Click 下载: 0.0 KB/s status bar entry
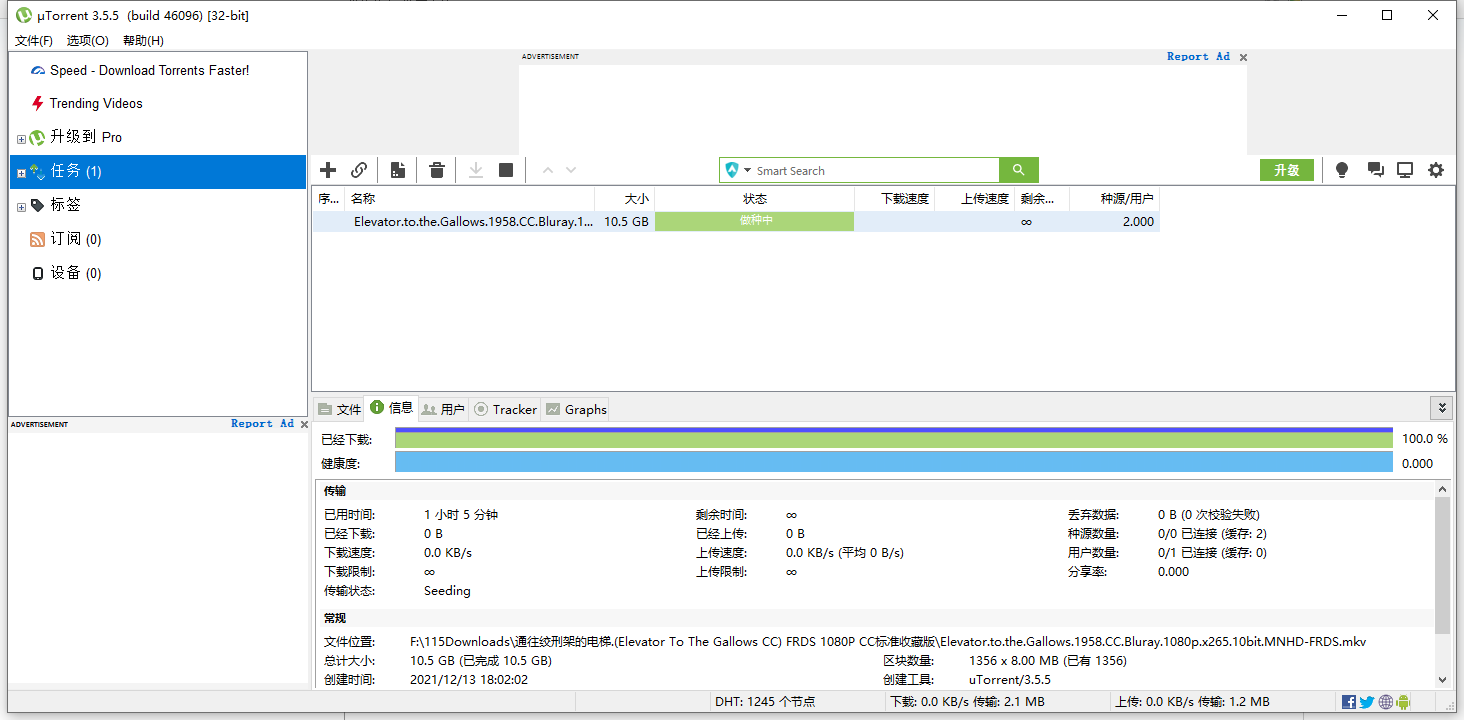Screen dimensions: 1464x720 (x=967, y=702)
